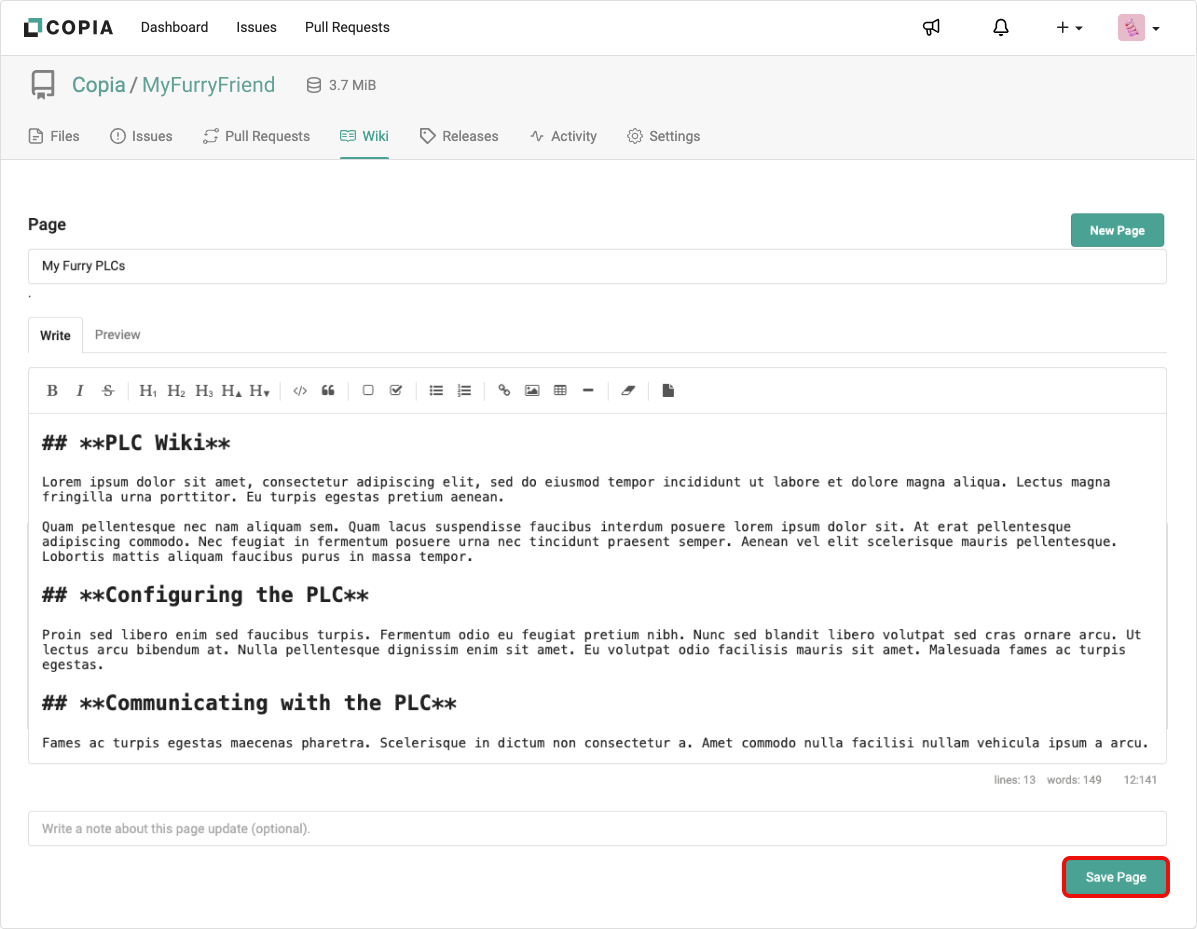Viewport: 1197px width, 929px height.
Task: Switch to the Preview tab
Action: coord(117,335)
